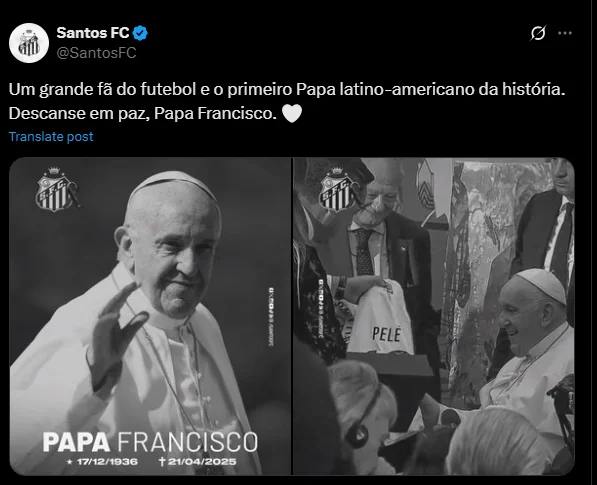
Task: Open the left photo of the waving Pope
Action: coord(150,316)
